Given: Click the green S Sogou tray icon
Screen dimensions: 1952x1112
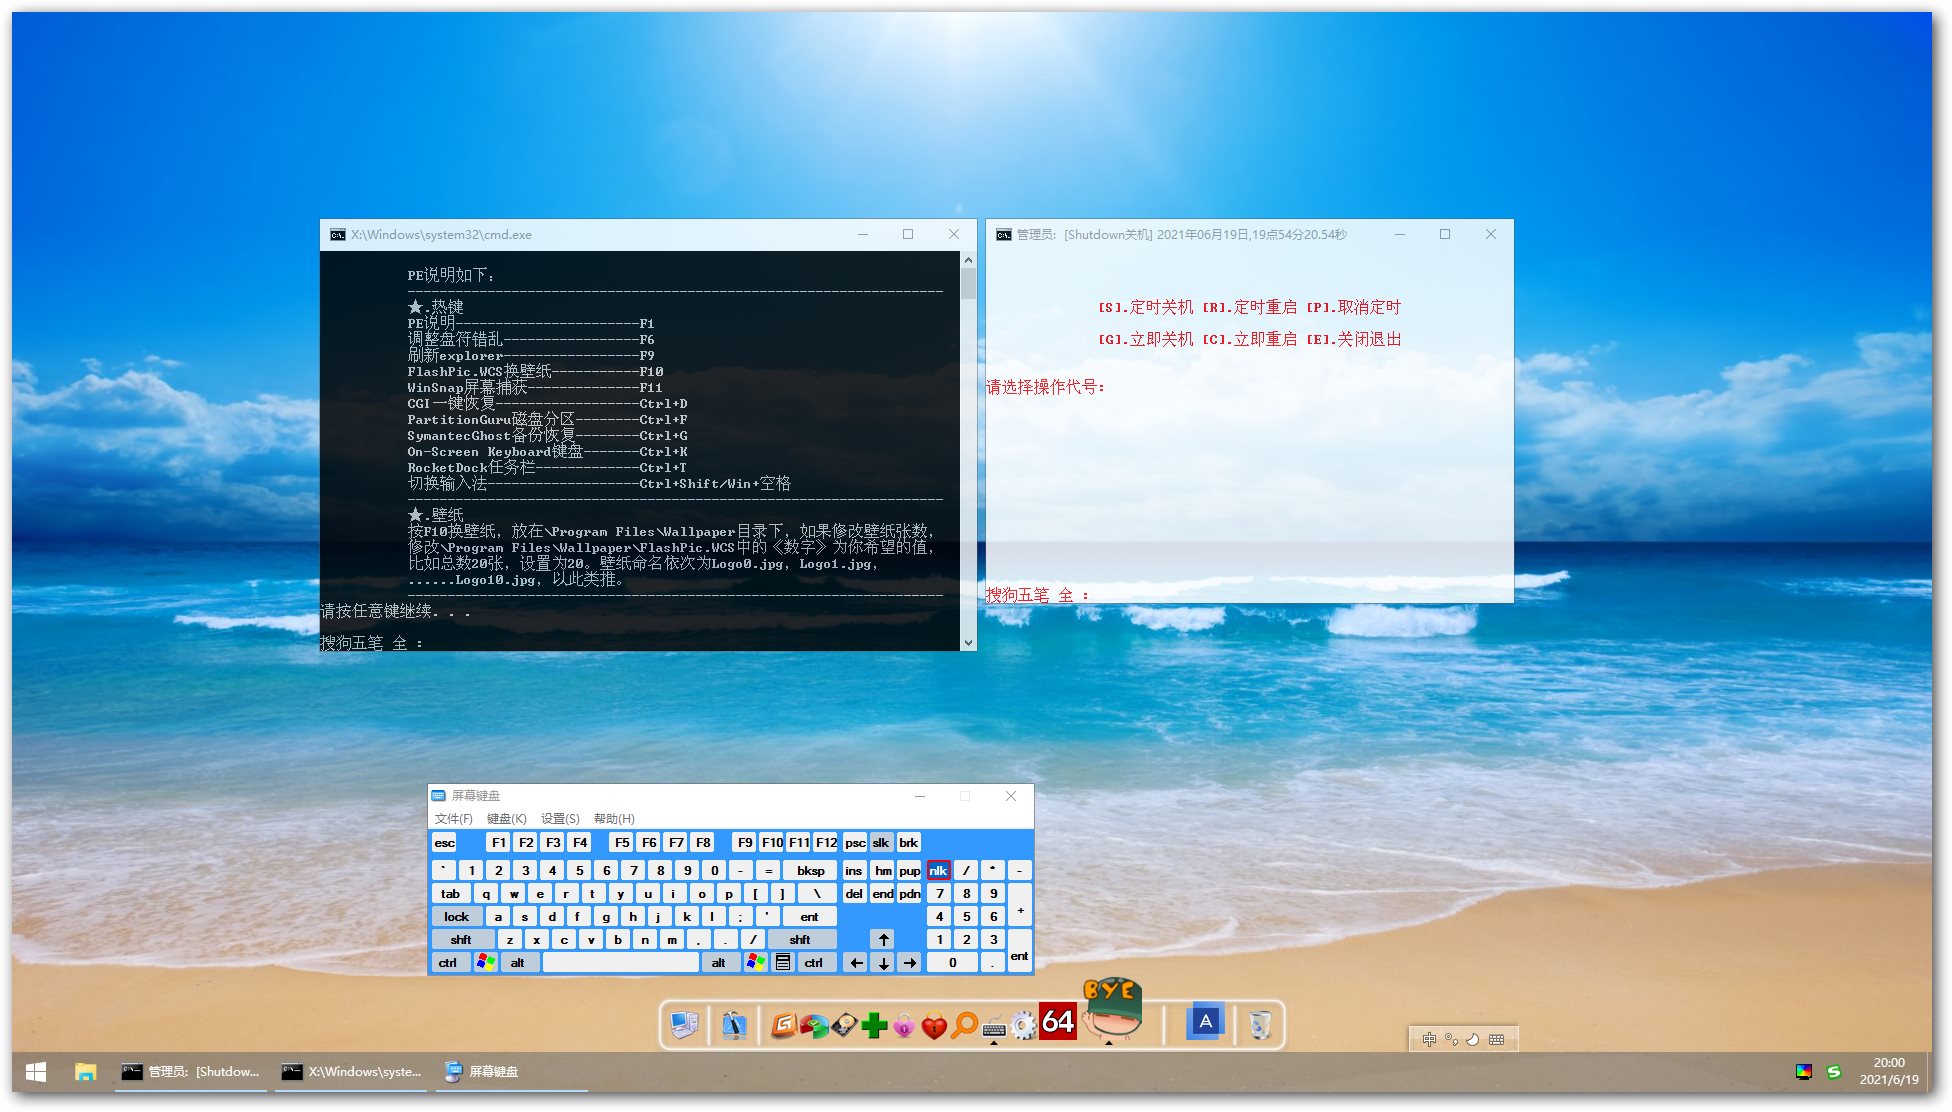Looking at the screenshot, I should pyautogui.click(x=1833, y=1072).
